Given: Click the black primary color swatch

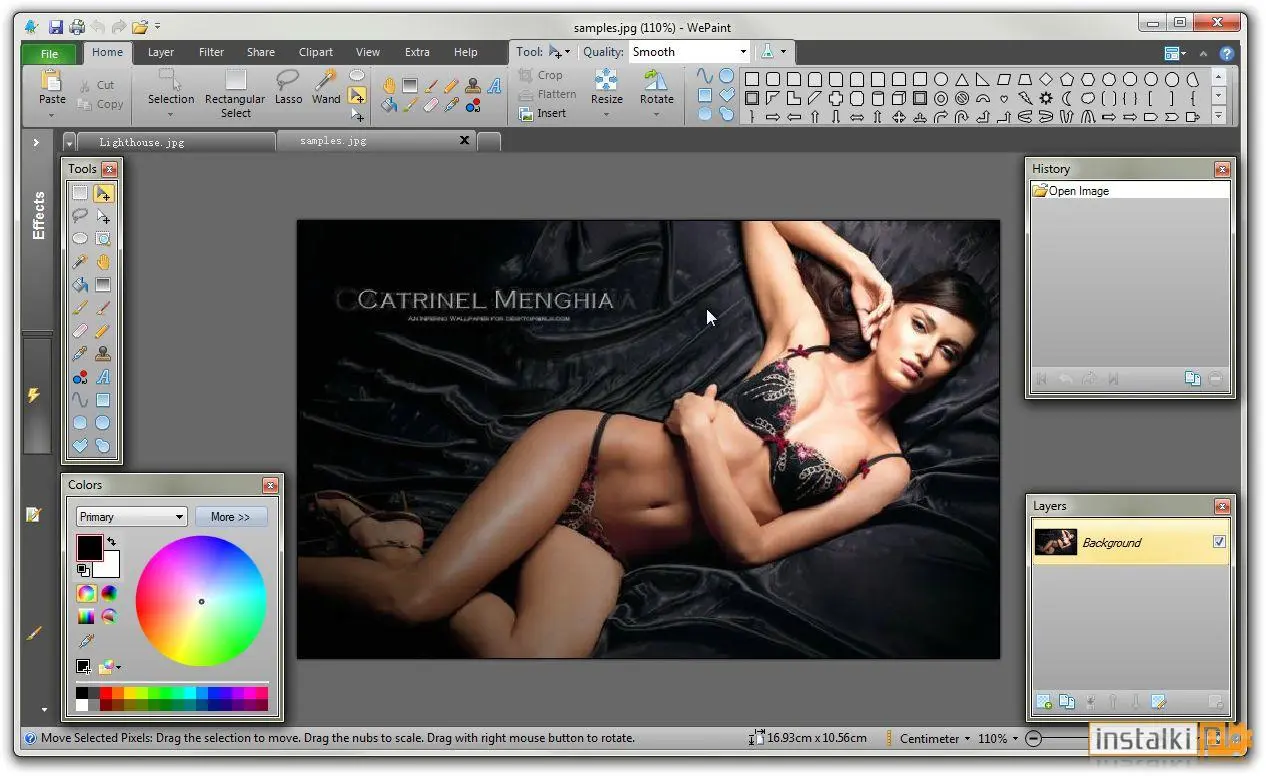Looking at the screenshot, I should [x=90, y=547].
